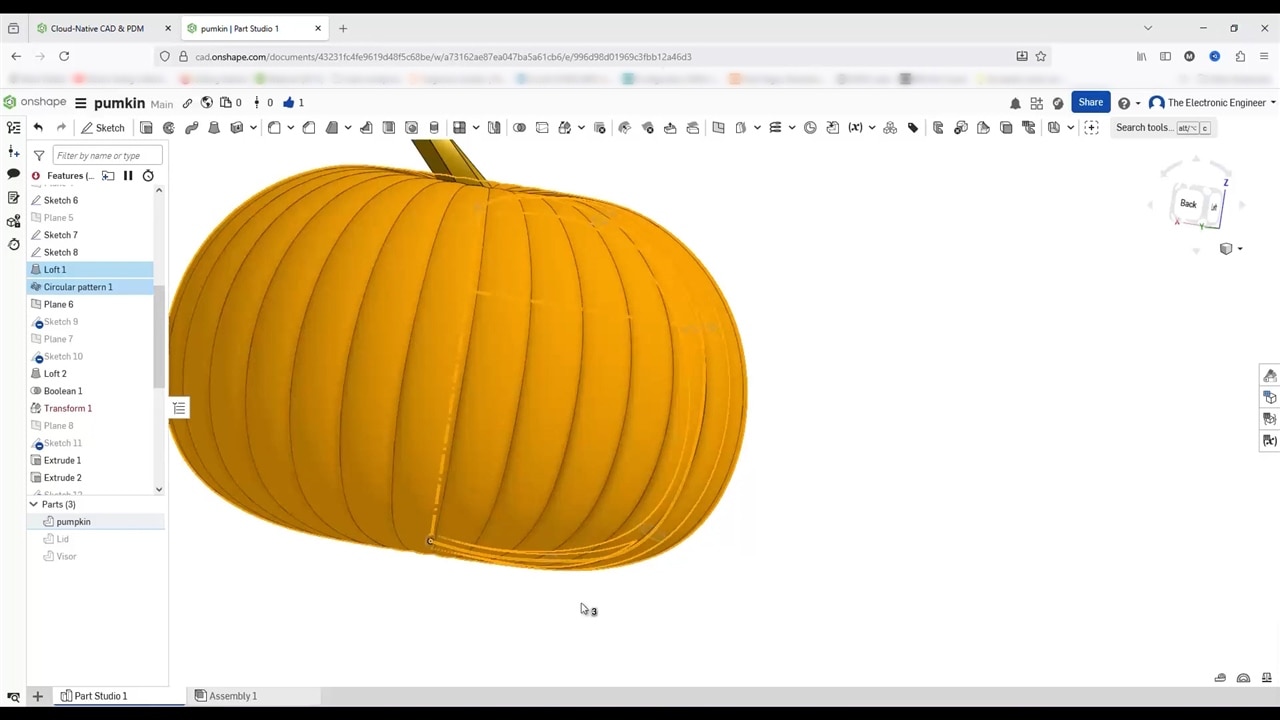Open the Comments panel
This screenshot has width=1280, height=720.
[x=14, y=174]
